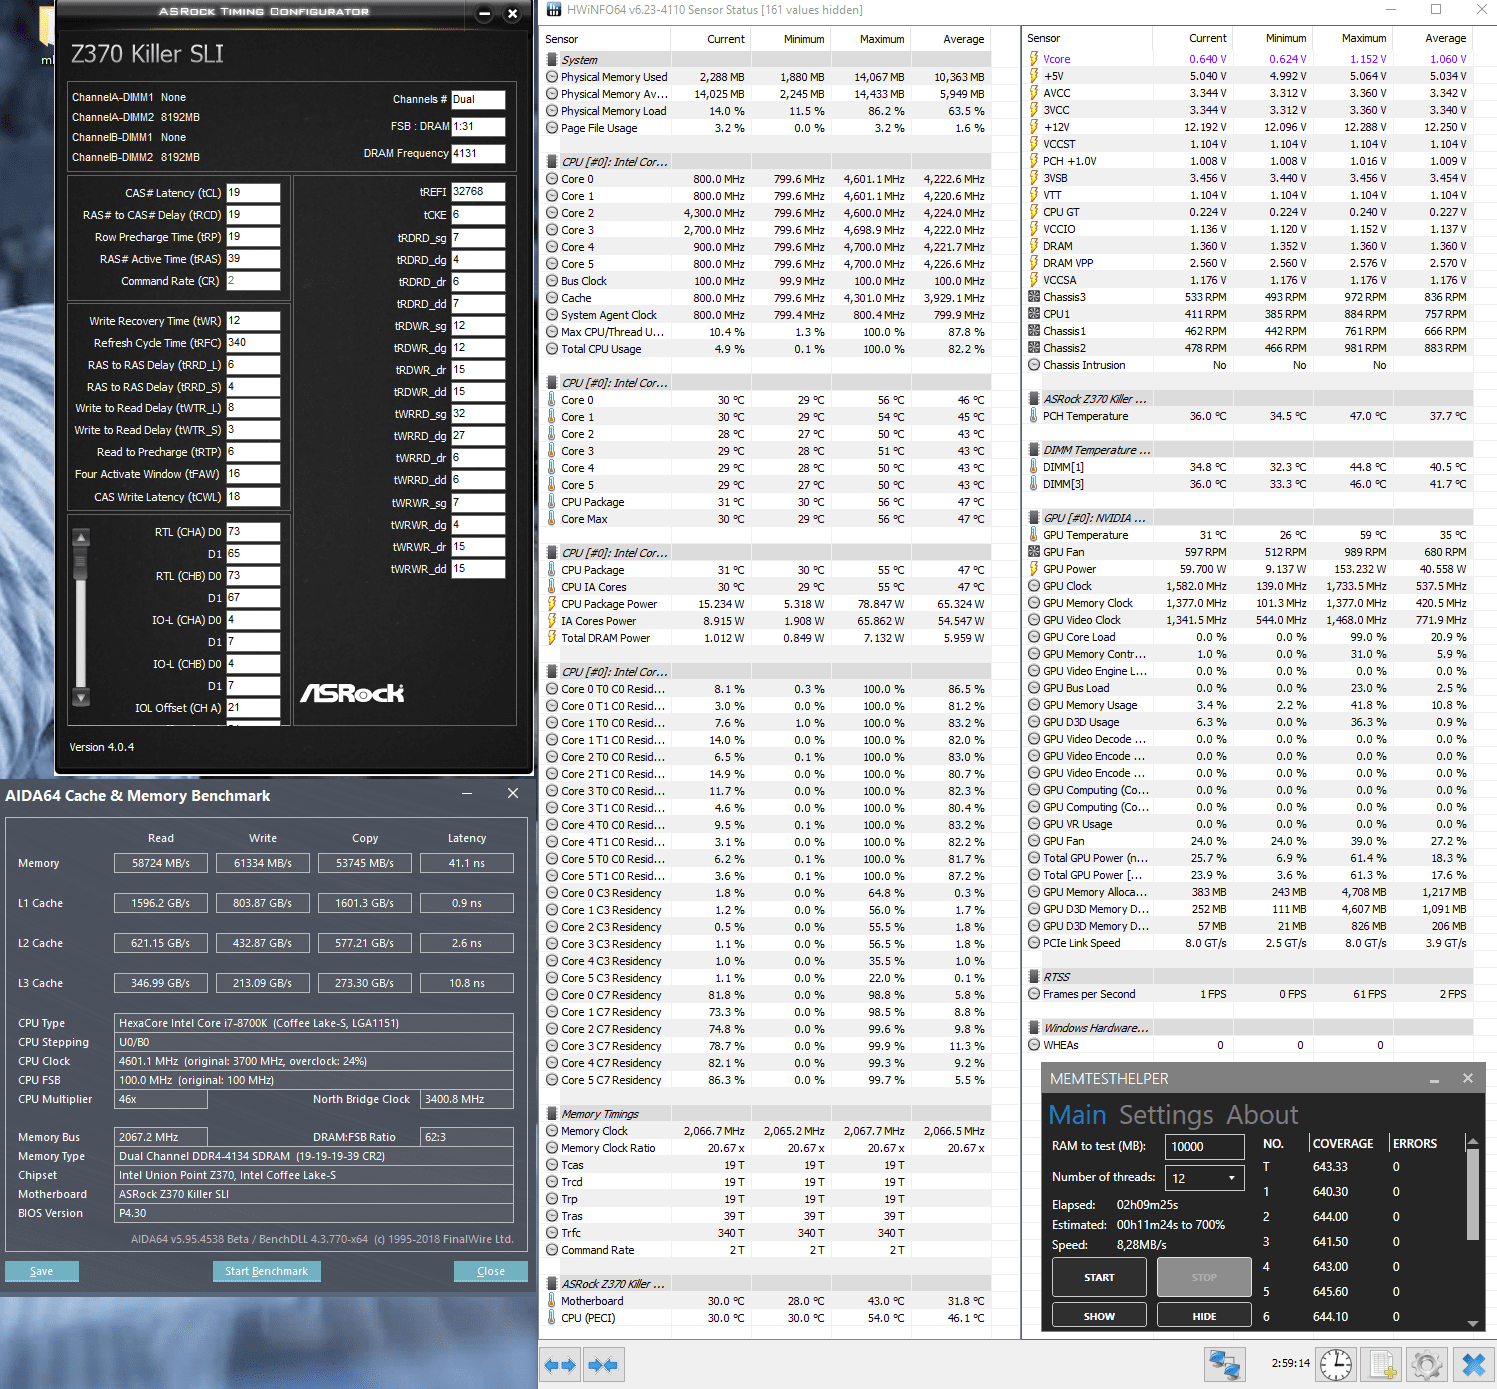The image size is (1497, 1389).
Task: Click the GPU [#0]: NVIDIA group icon
Action: click(x=1034, y=518)
